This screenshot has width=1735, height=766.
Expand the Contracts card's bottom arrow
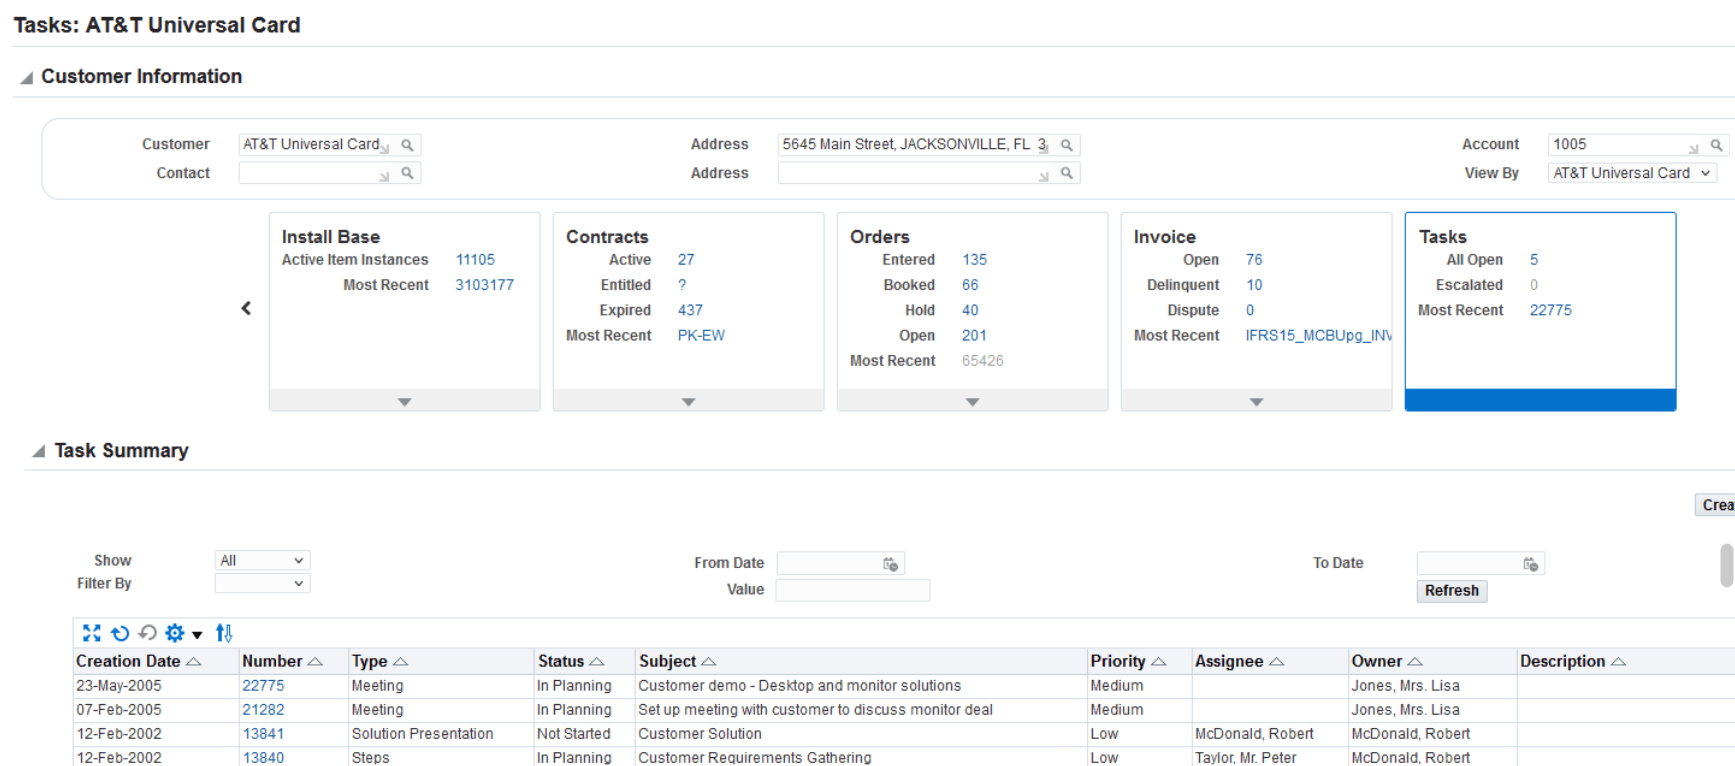pyautogui.click(x=688, y=401)
